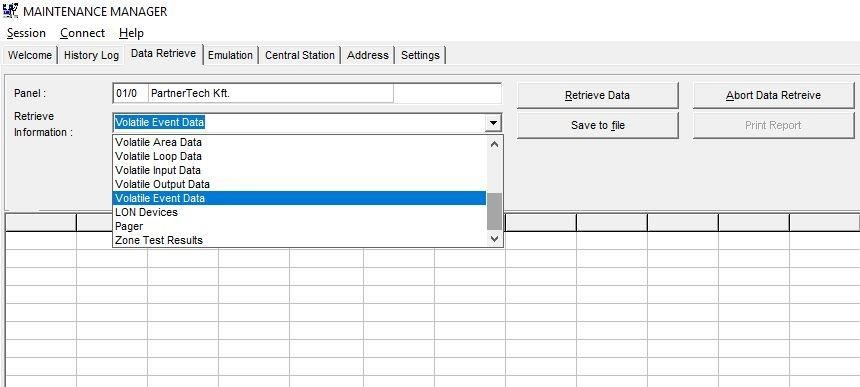Click Abort Data Retreive button
The height and width of the screenshot is (387, 860).
(x=773, y=95)
